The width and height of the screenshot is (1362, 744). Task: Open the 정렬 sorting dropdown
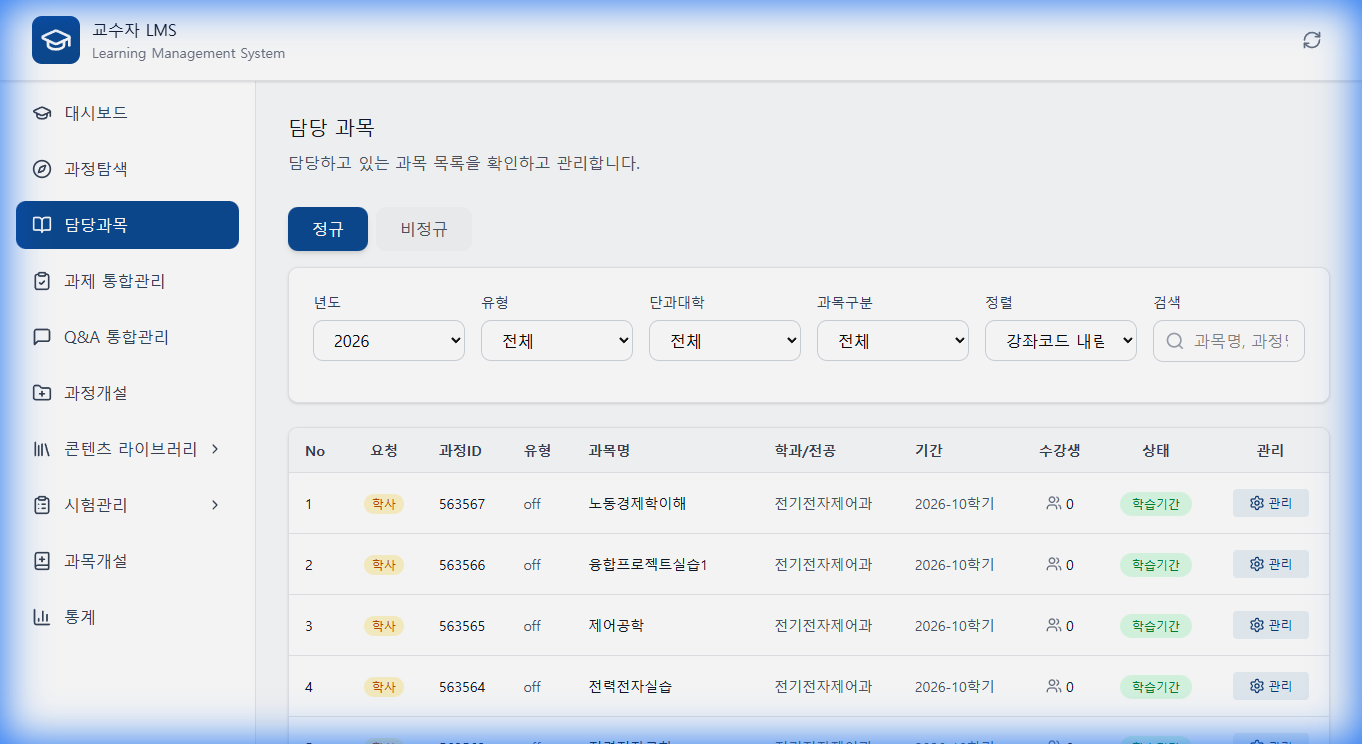(1060, 340)
